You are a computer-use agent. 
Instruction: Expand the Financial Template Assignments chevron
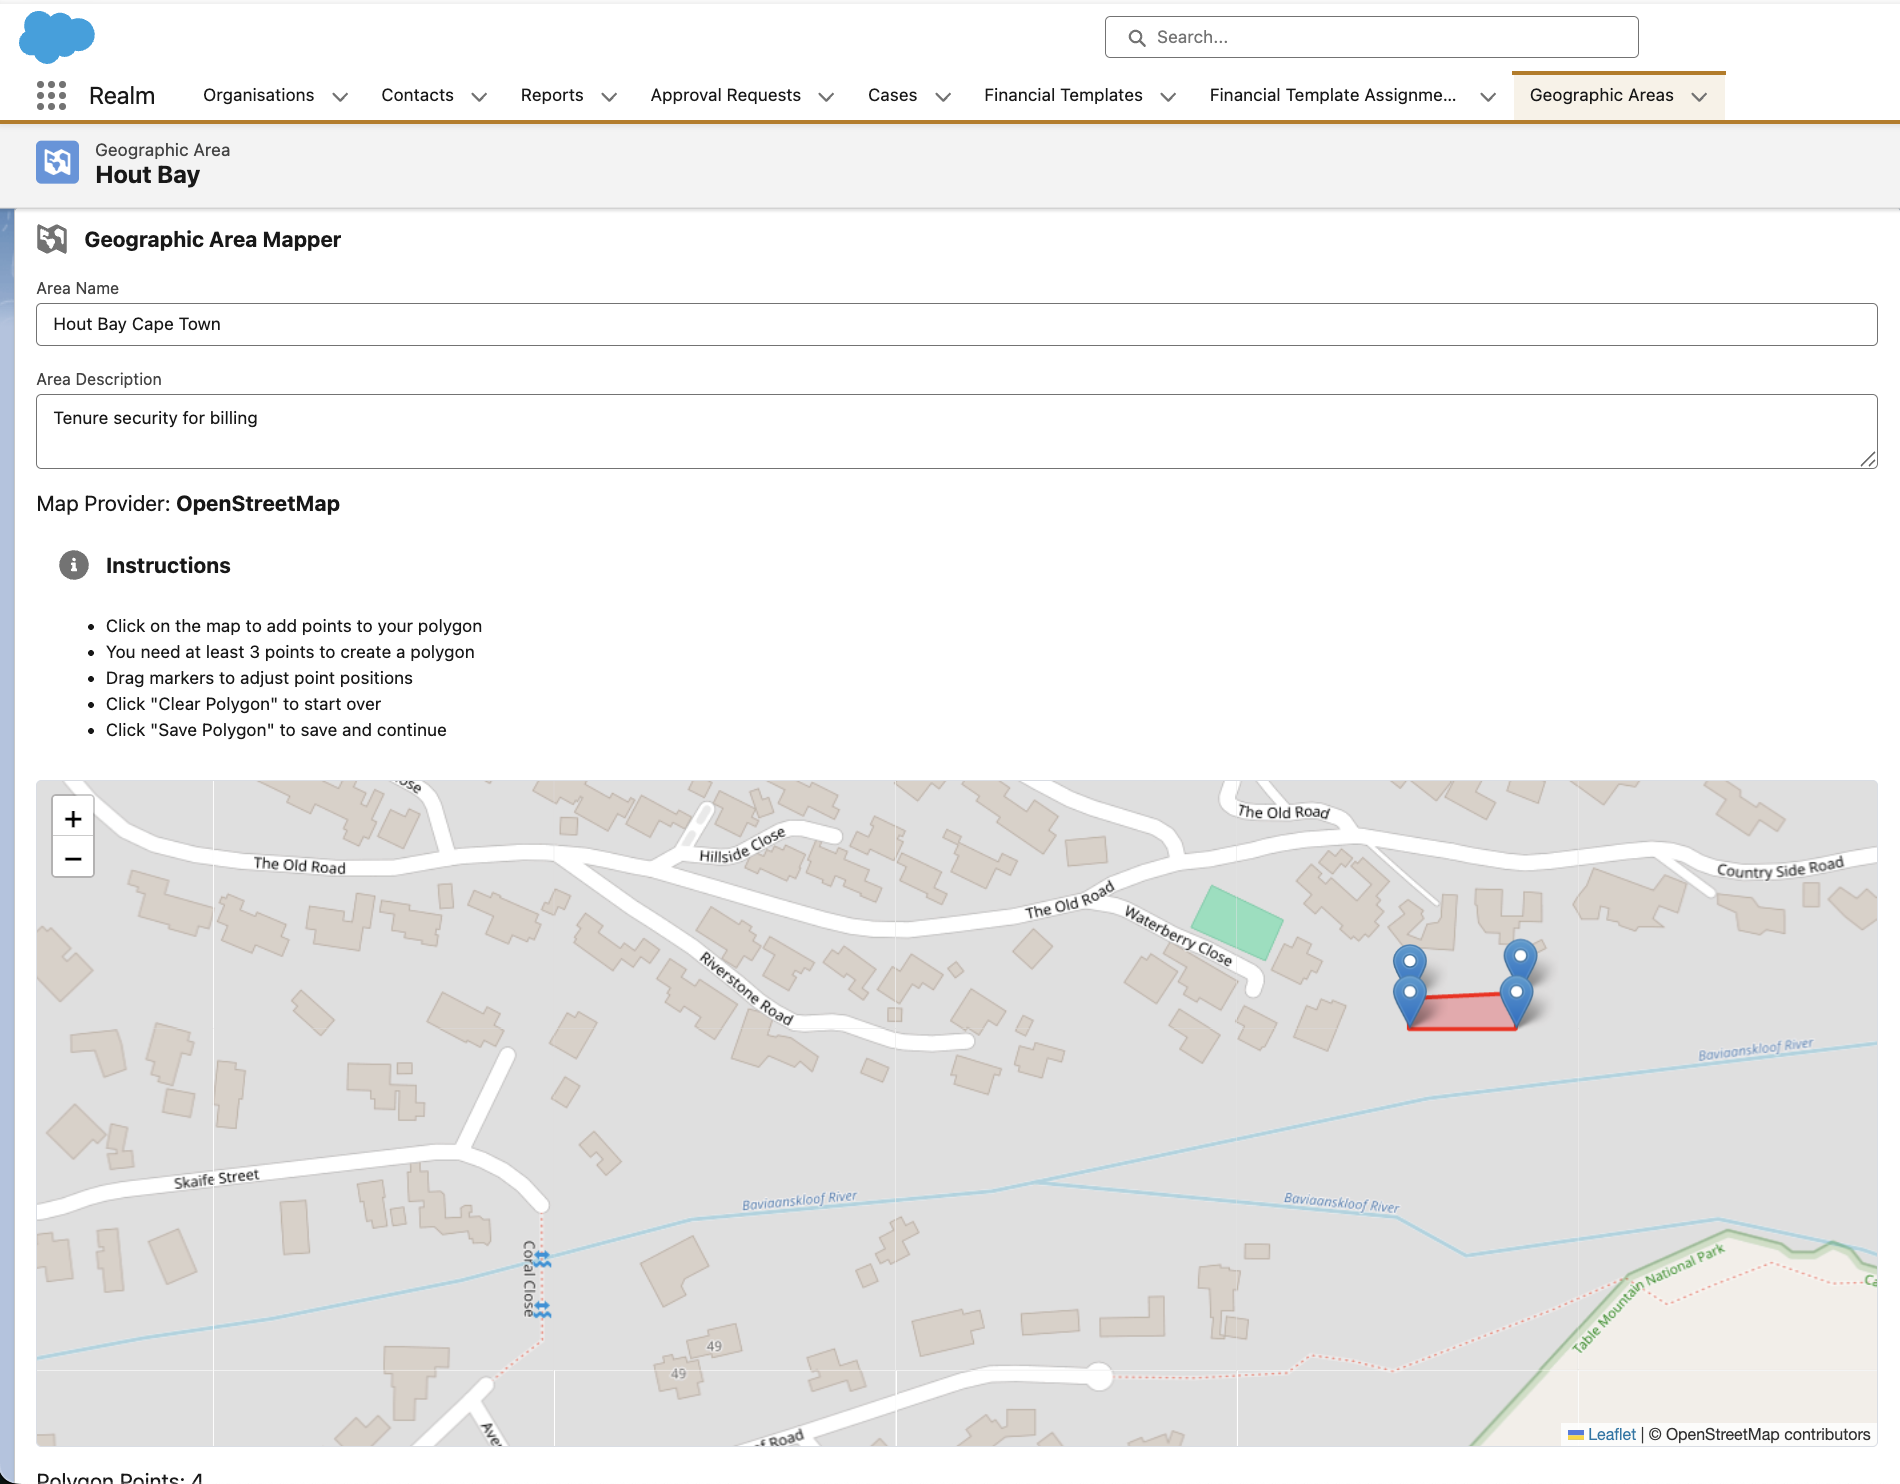(x=1488, y=96)
